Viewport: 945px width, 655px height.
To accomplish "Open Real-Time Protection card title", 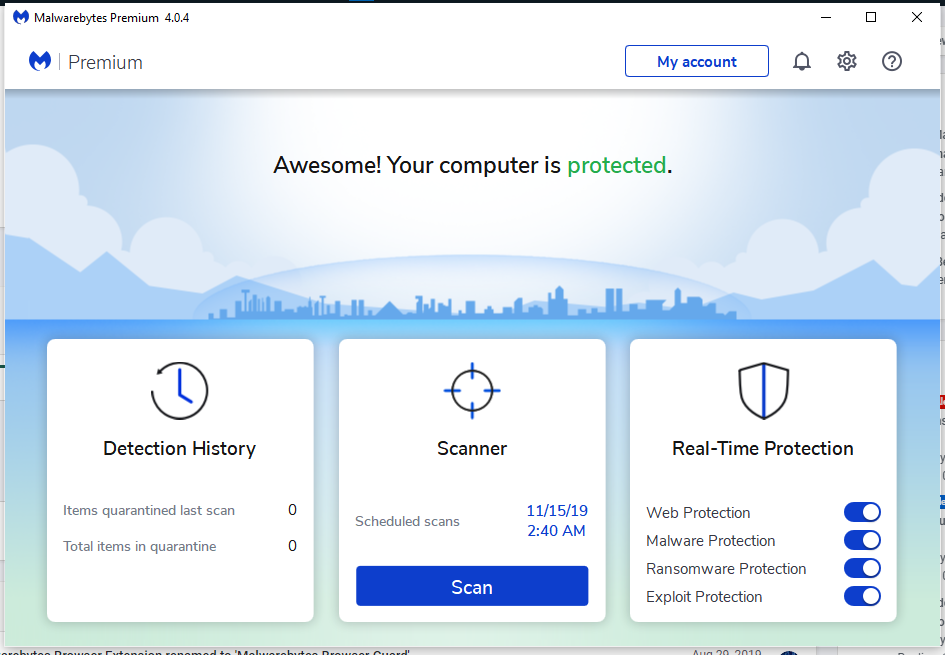I will point(763,448).
